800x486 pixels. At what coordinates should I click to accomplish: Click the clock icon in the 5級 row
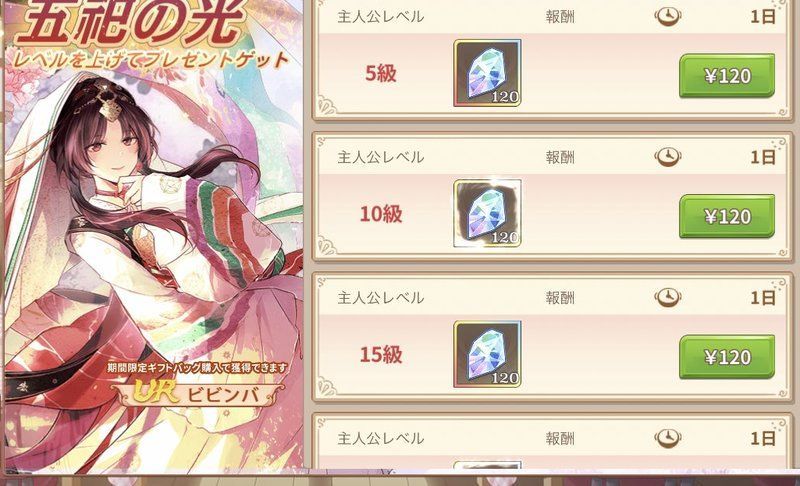pos(668,17)
